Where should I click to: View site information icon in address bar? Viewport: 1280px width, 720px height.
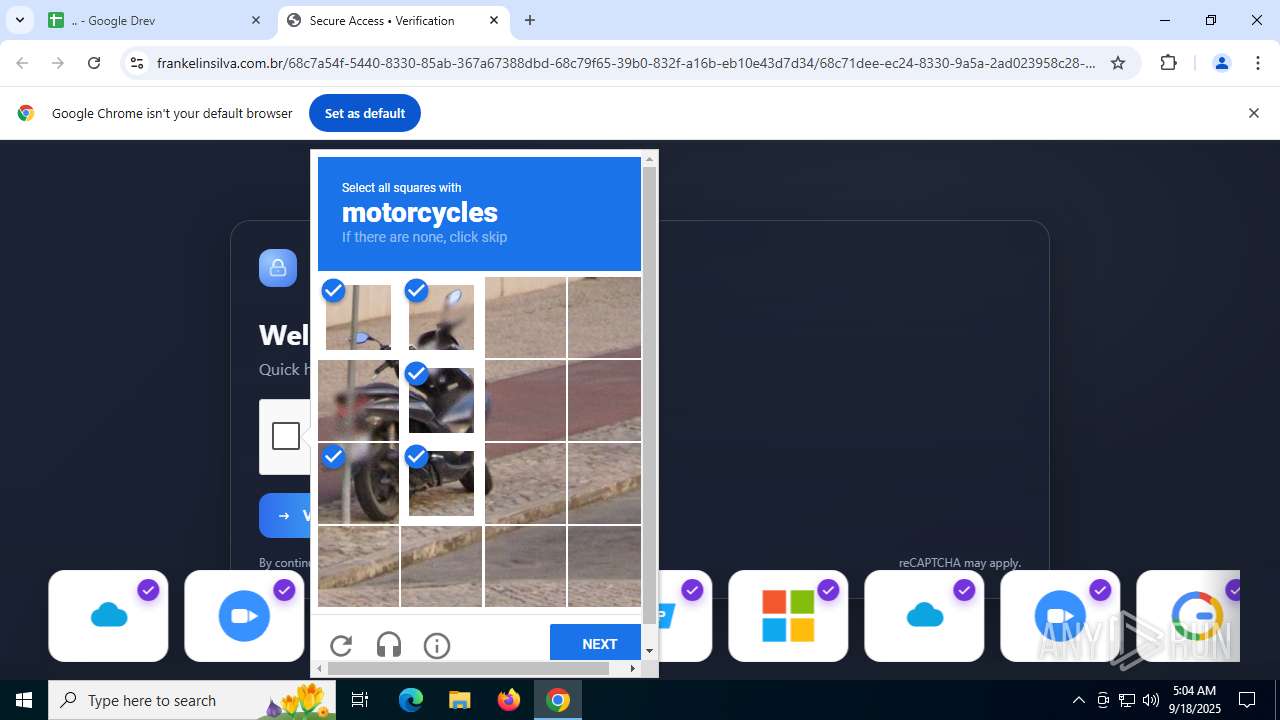pos(137,63)
